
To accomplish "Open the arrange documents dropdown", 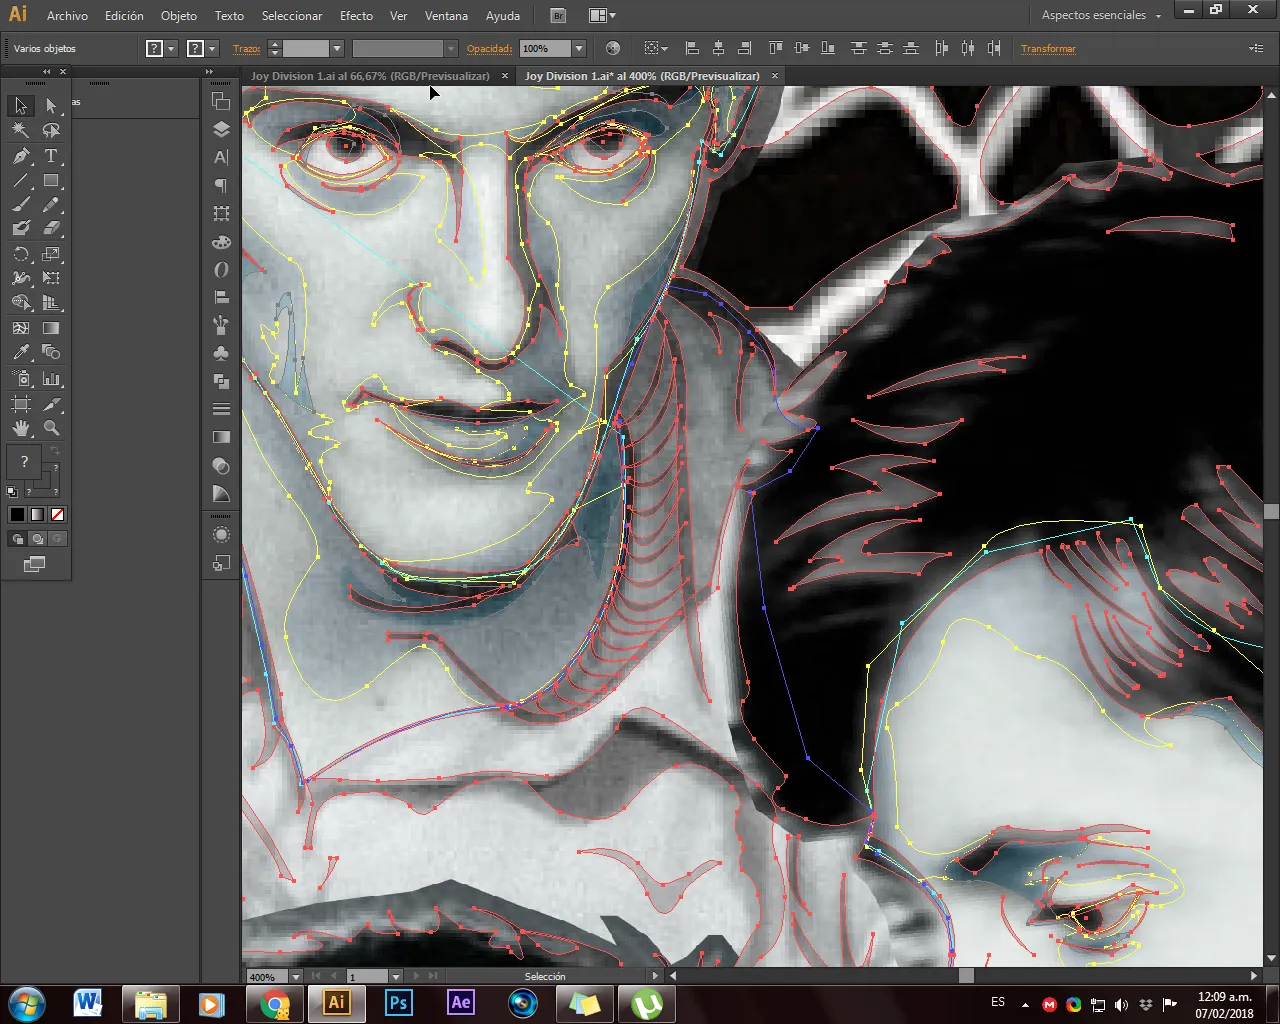I will click(602, 15).
